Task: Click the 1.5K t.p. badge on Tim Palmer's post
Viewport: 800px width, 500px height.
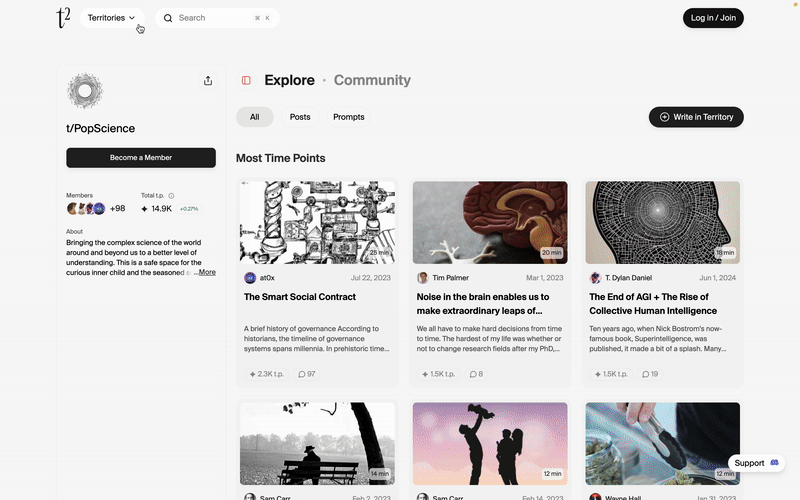Action: coord(439,374)
